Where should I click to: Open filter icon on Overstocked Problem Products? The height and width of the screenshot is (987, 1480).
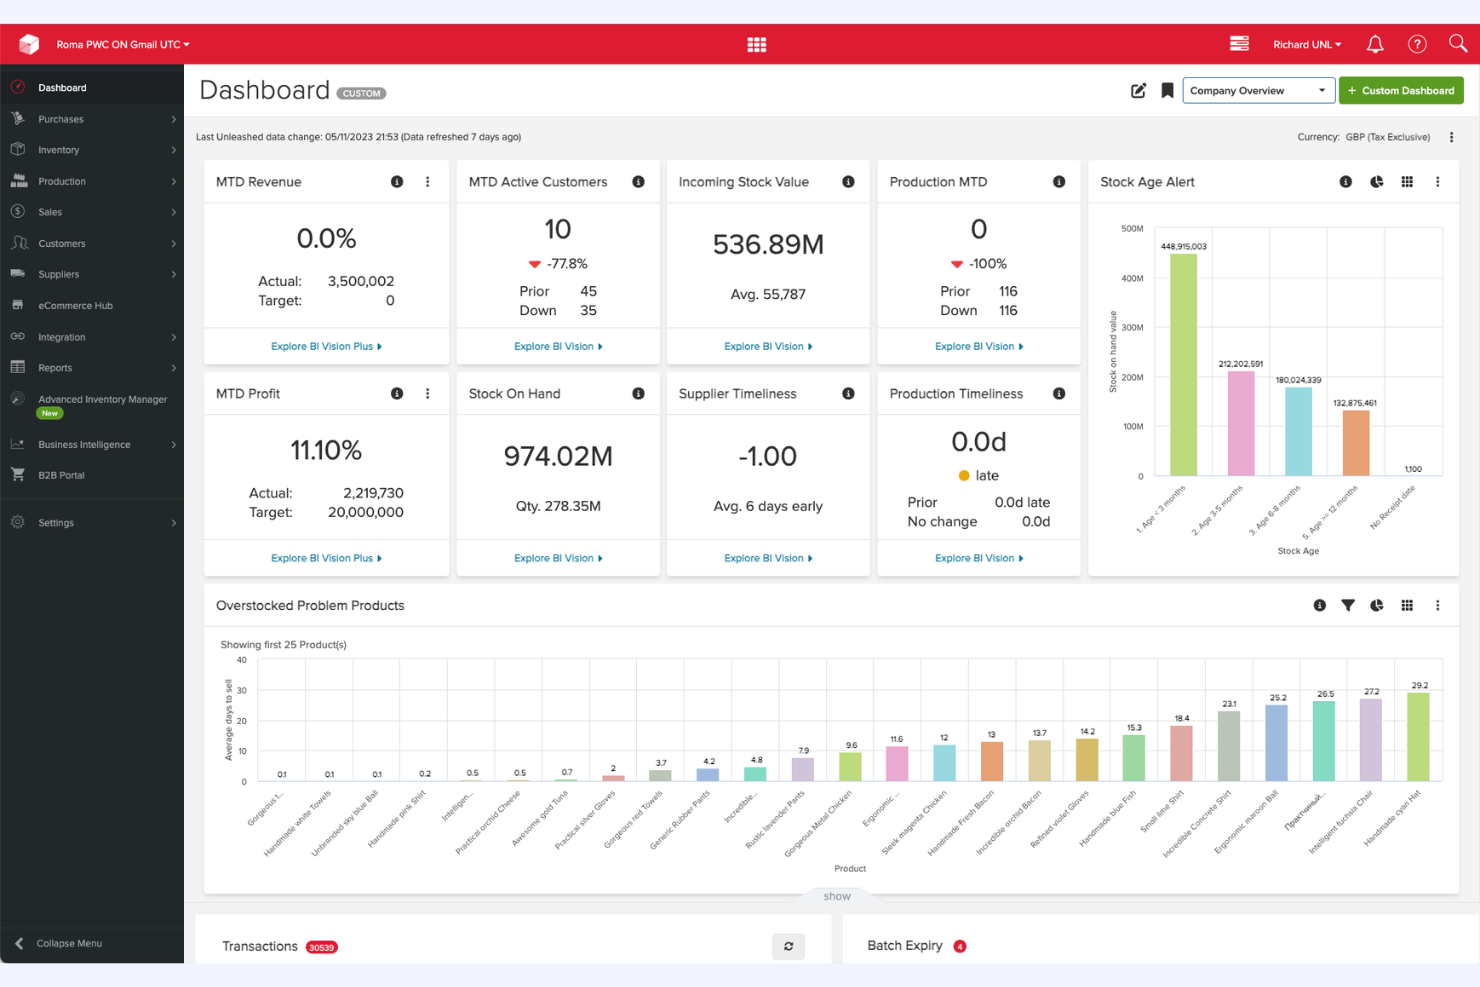click(1348, 606)
